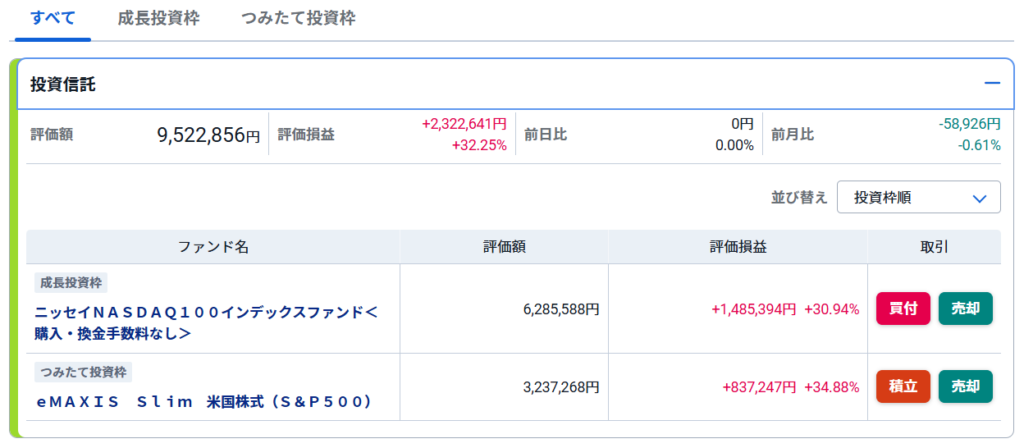Switch to the すべて tab
The image size is (1024, 448).
point(52,18)
